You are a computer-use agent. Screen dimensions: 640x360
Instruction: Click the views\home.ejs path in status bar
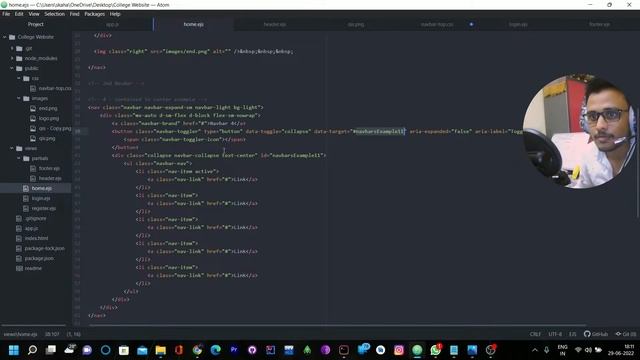[20, 334]
